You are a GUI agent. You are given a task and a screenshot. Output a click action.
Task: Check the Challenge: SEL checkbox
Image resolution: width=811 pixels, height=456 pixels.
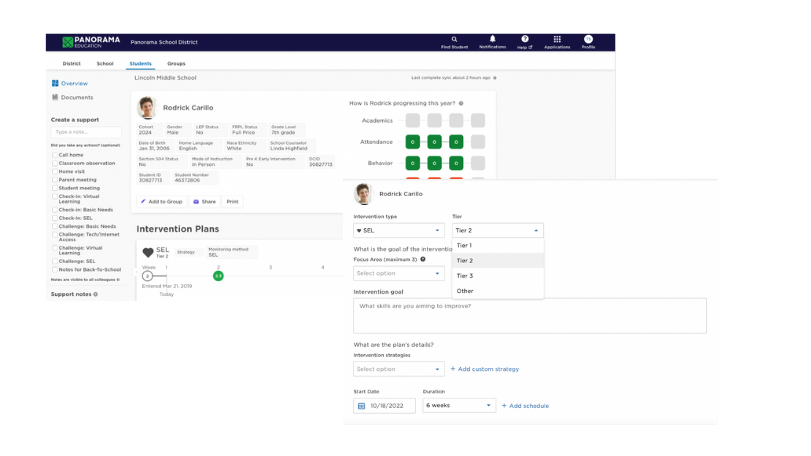(x=55, y=262)
